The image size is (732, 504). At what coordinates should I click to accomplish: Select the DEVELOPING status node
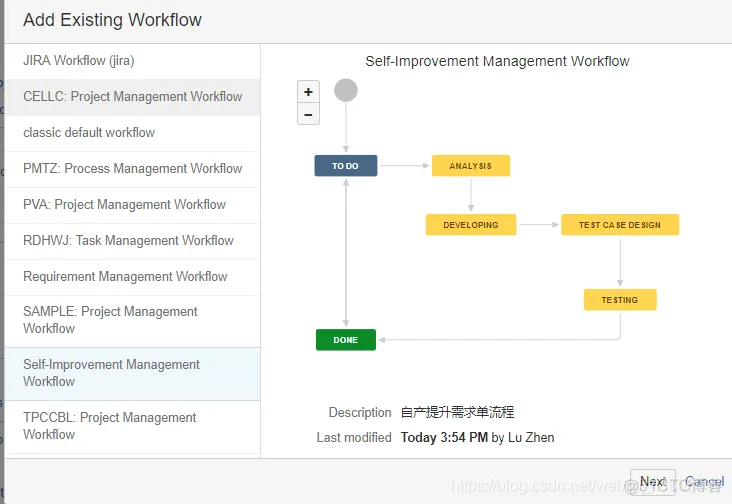[x=471, y=224]
